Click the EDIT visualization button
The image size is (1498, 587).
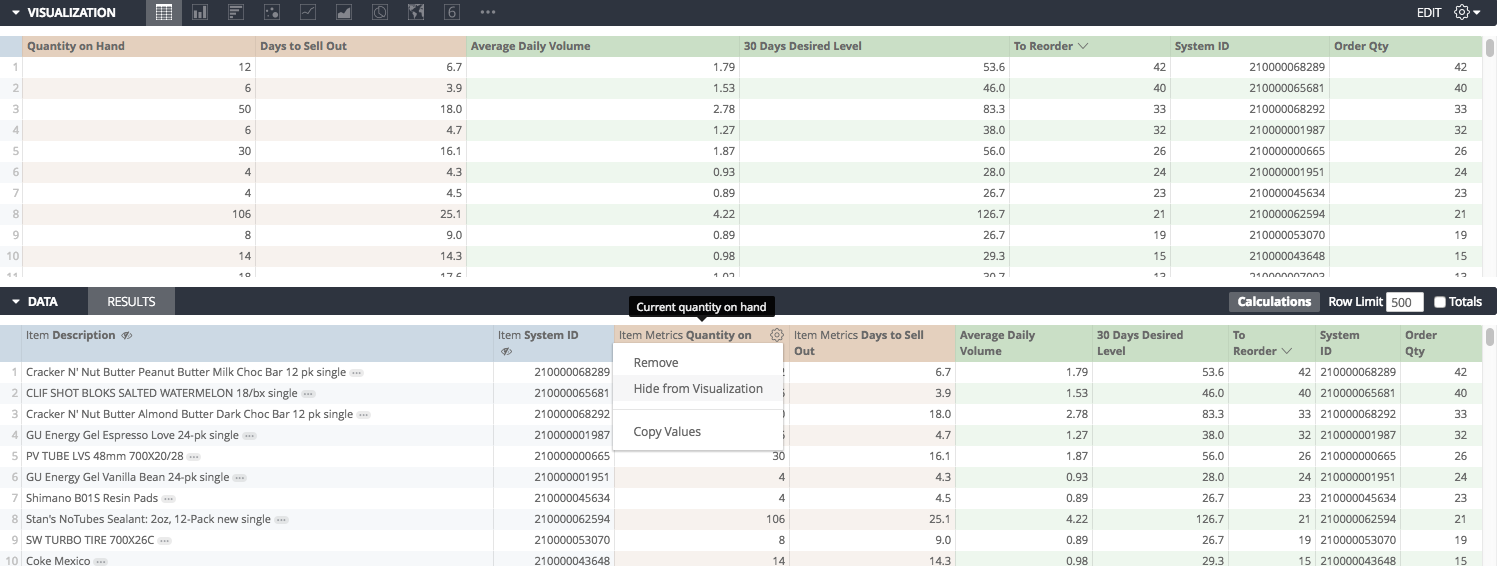click(1429, 13)
